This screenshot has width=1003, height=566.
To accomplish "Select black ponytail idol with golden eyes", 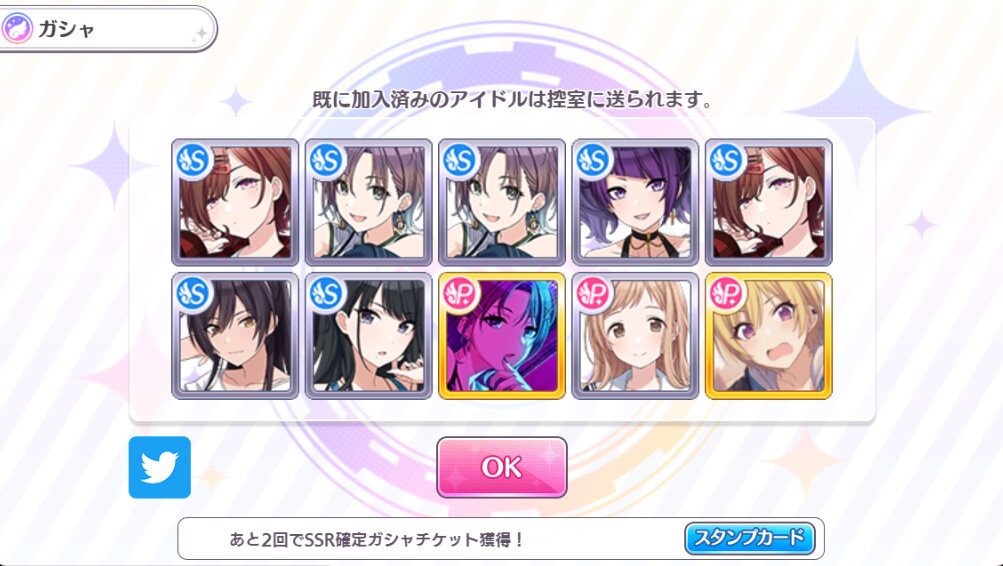I will [235, 336].
